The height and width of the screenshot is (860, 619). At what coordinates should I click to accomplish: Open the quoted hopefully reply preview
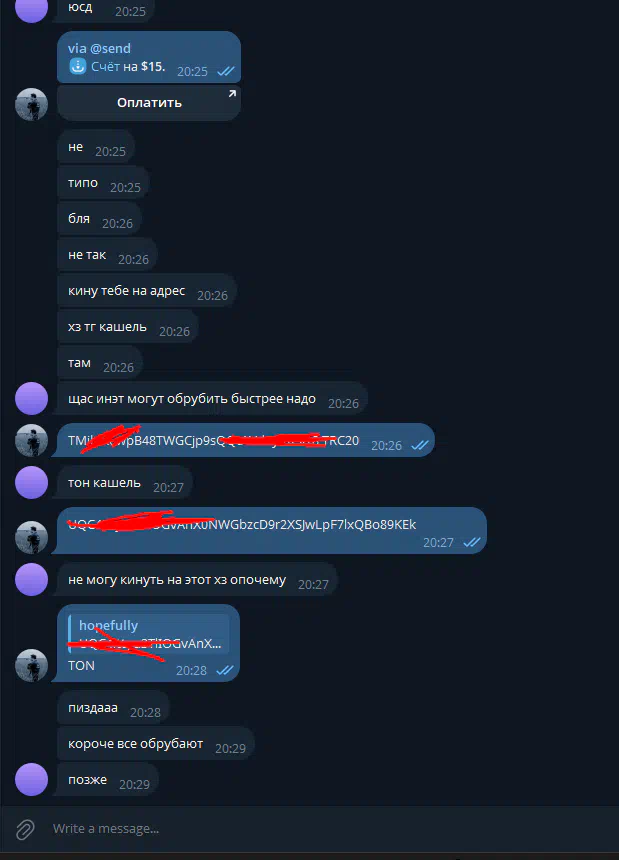click(x=149, y=634)
